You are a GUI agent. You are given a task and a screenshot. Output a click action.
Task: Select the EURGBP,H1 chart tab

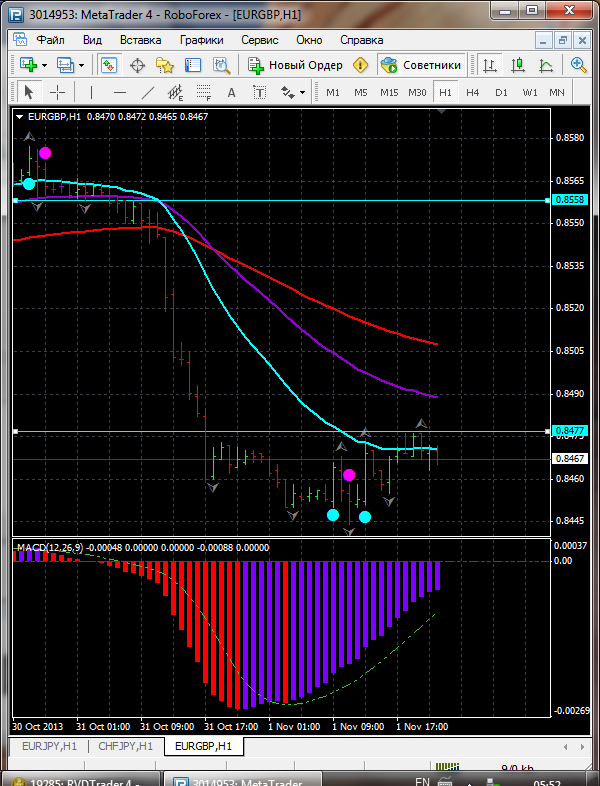pos(204,746)
